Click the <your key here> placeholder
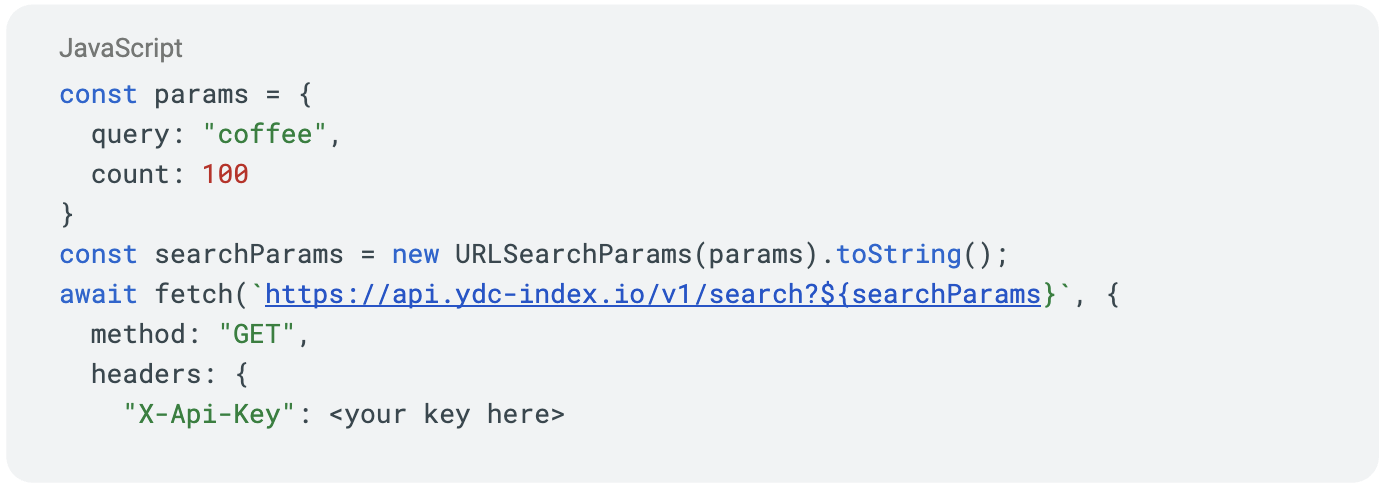Image resolution: width=1384 pixels, height=488 pixels. pyautogui.click(x=447, y=414)
